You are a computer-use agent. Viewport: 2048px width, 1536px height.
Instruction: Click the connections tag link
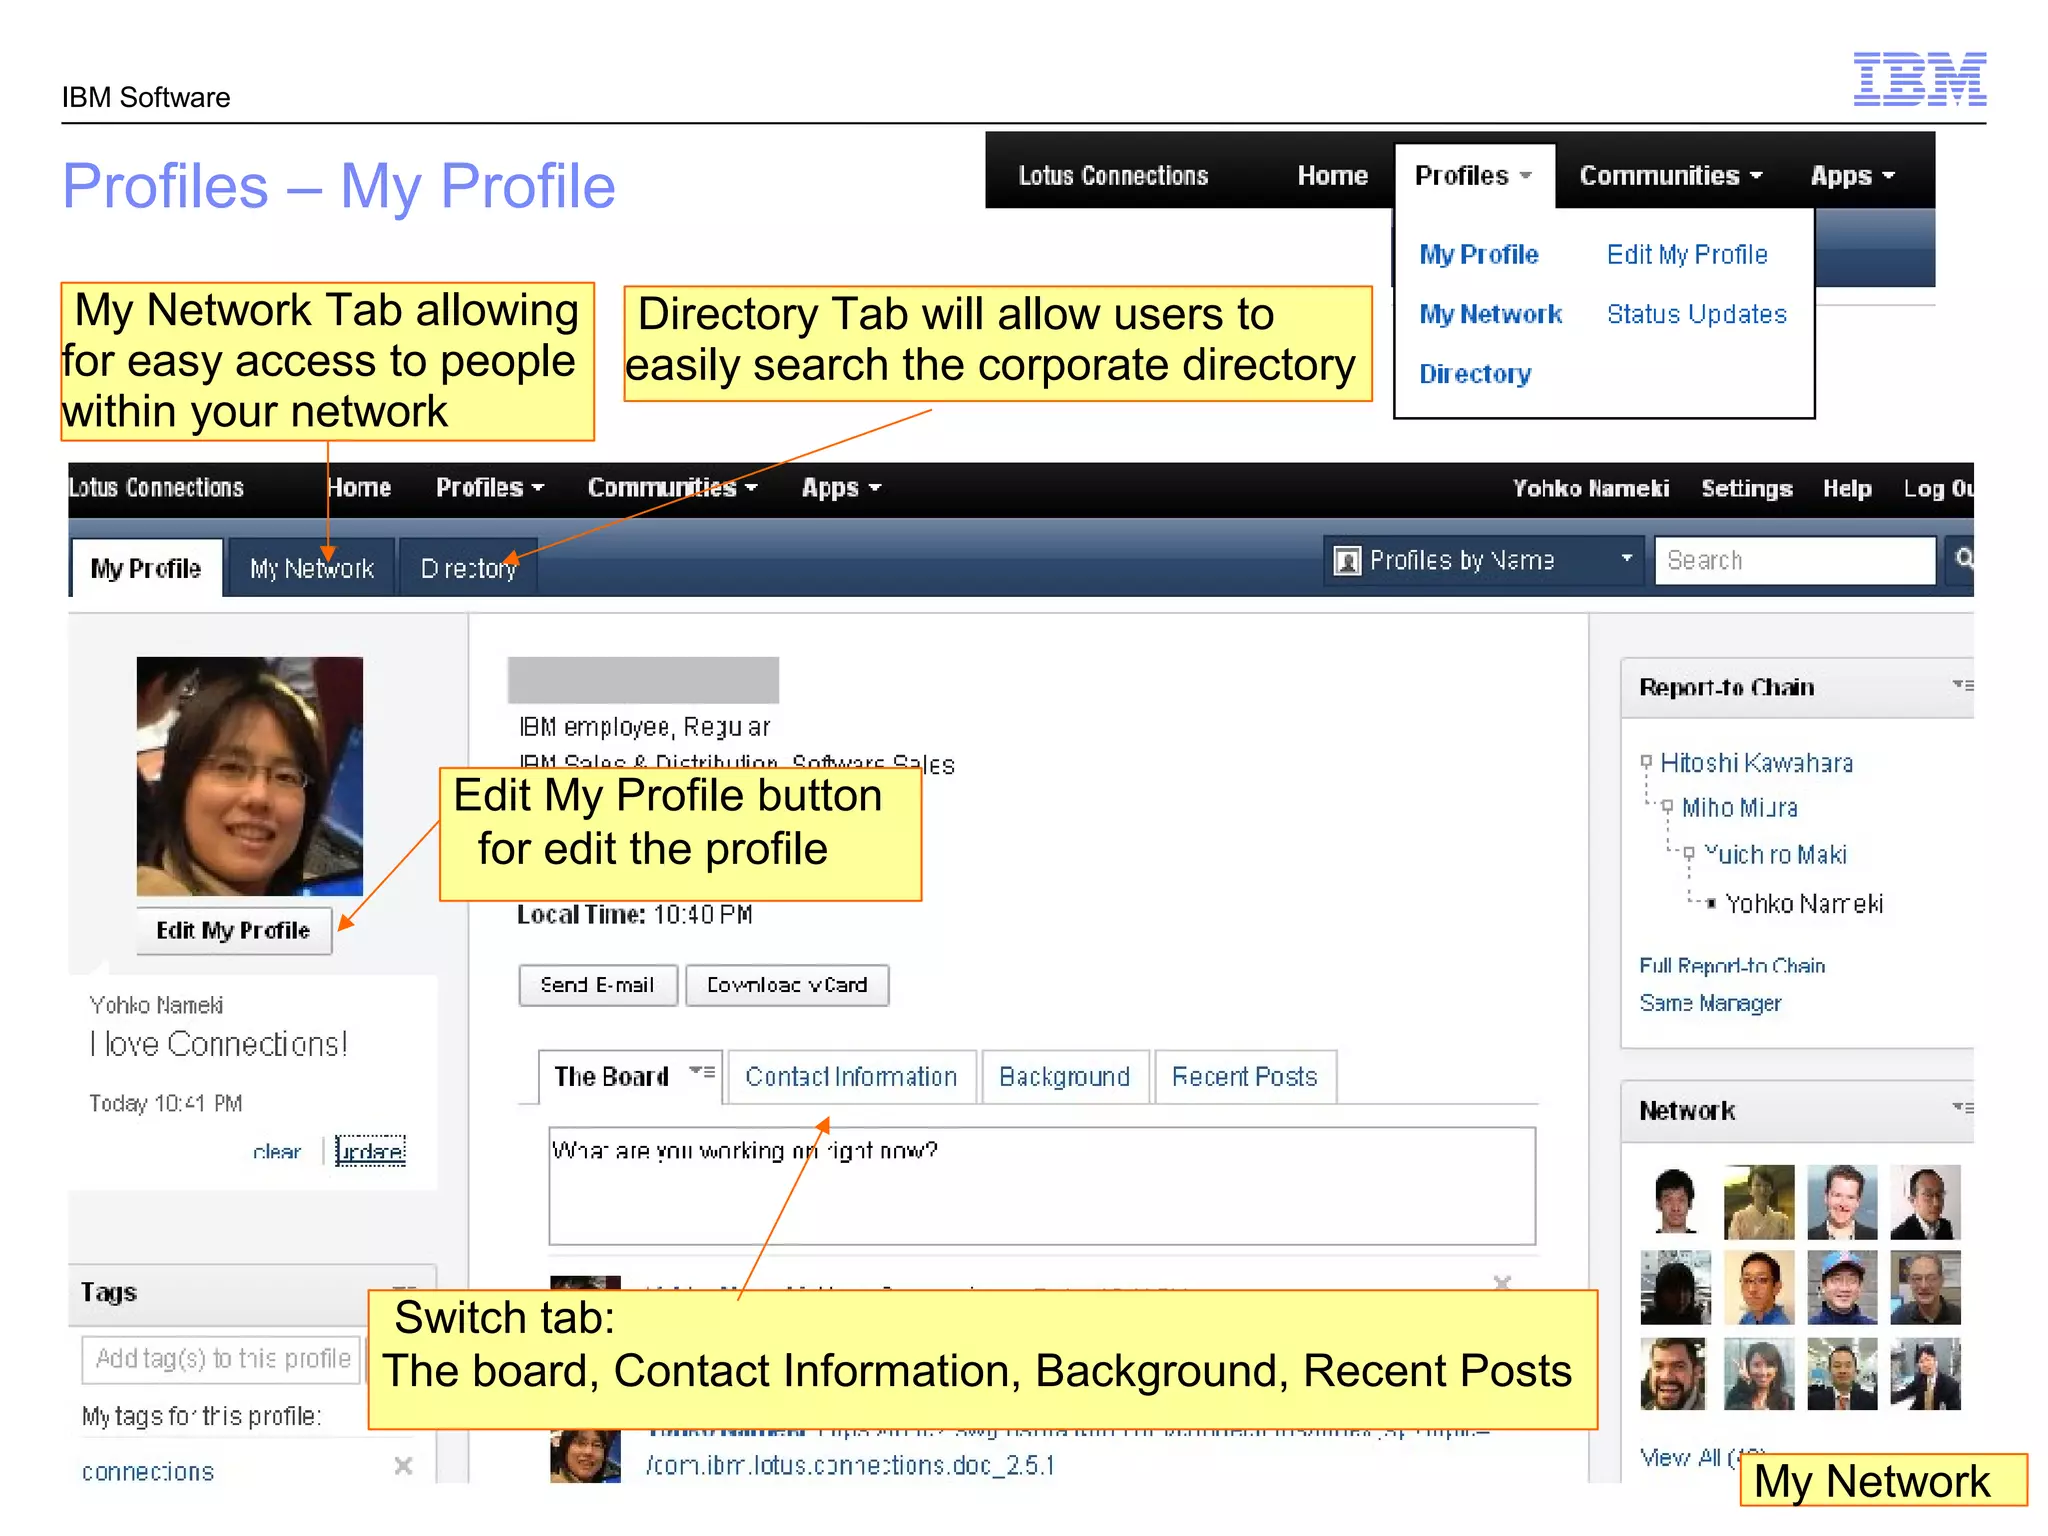point(148,1471)
